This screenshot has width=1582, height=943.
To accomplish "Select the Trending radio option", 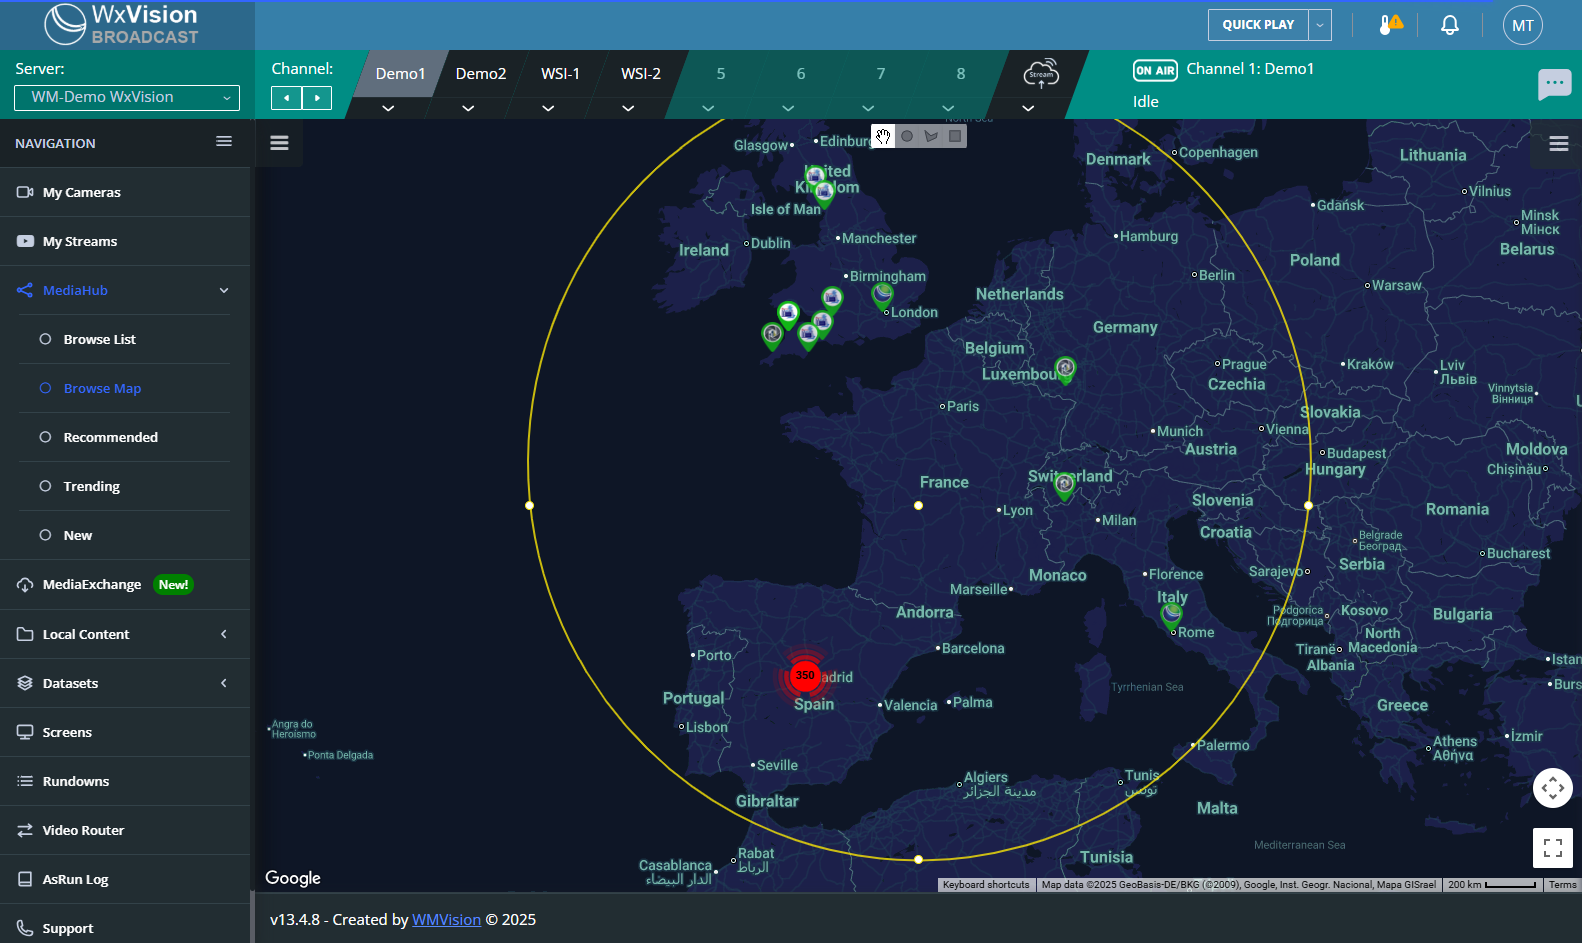I will [46, 486].
